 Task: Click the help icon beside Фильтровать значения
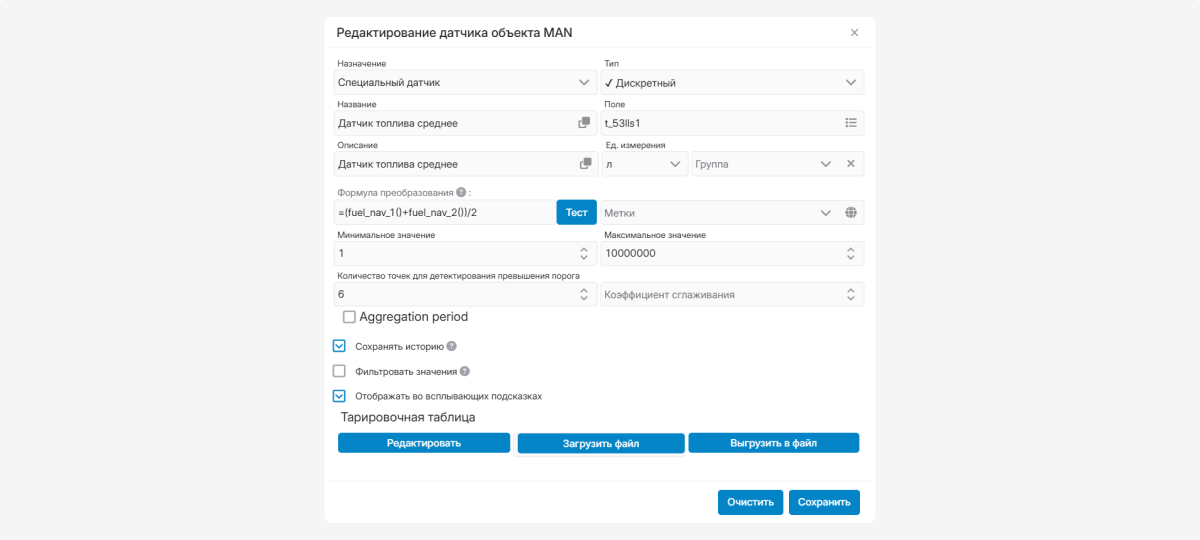pyautogui.click(x=465, y=371)
